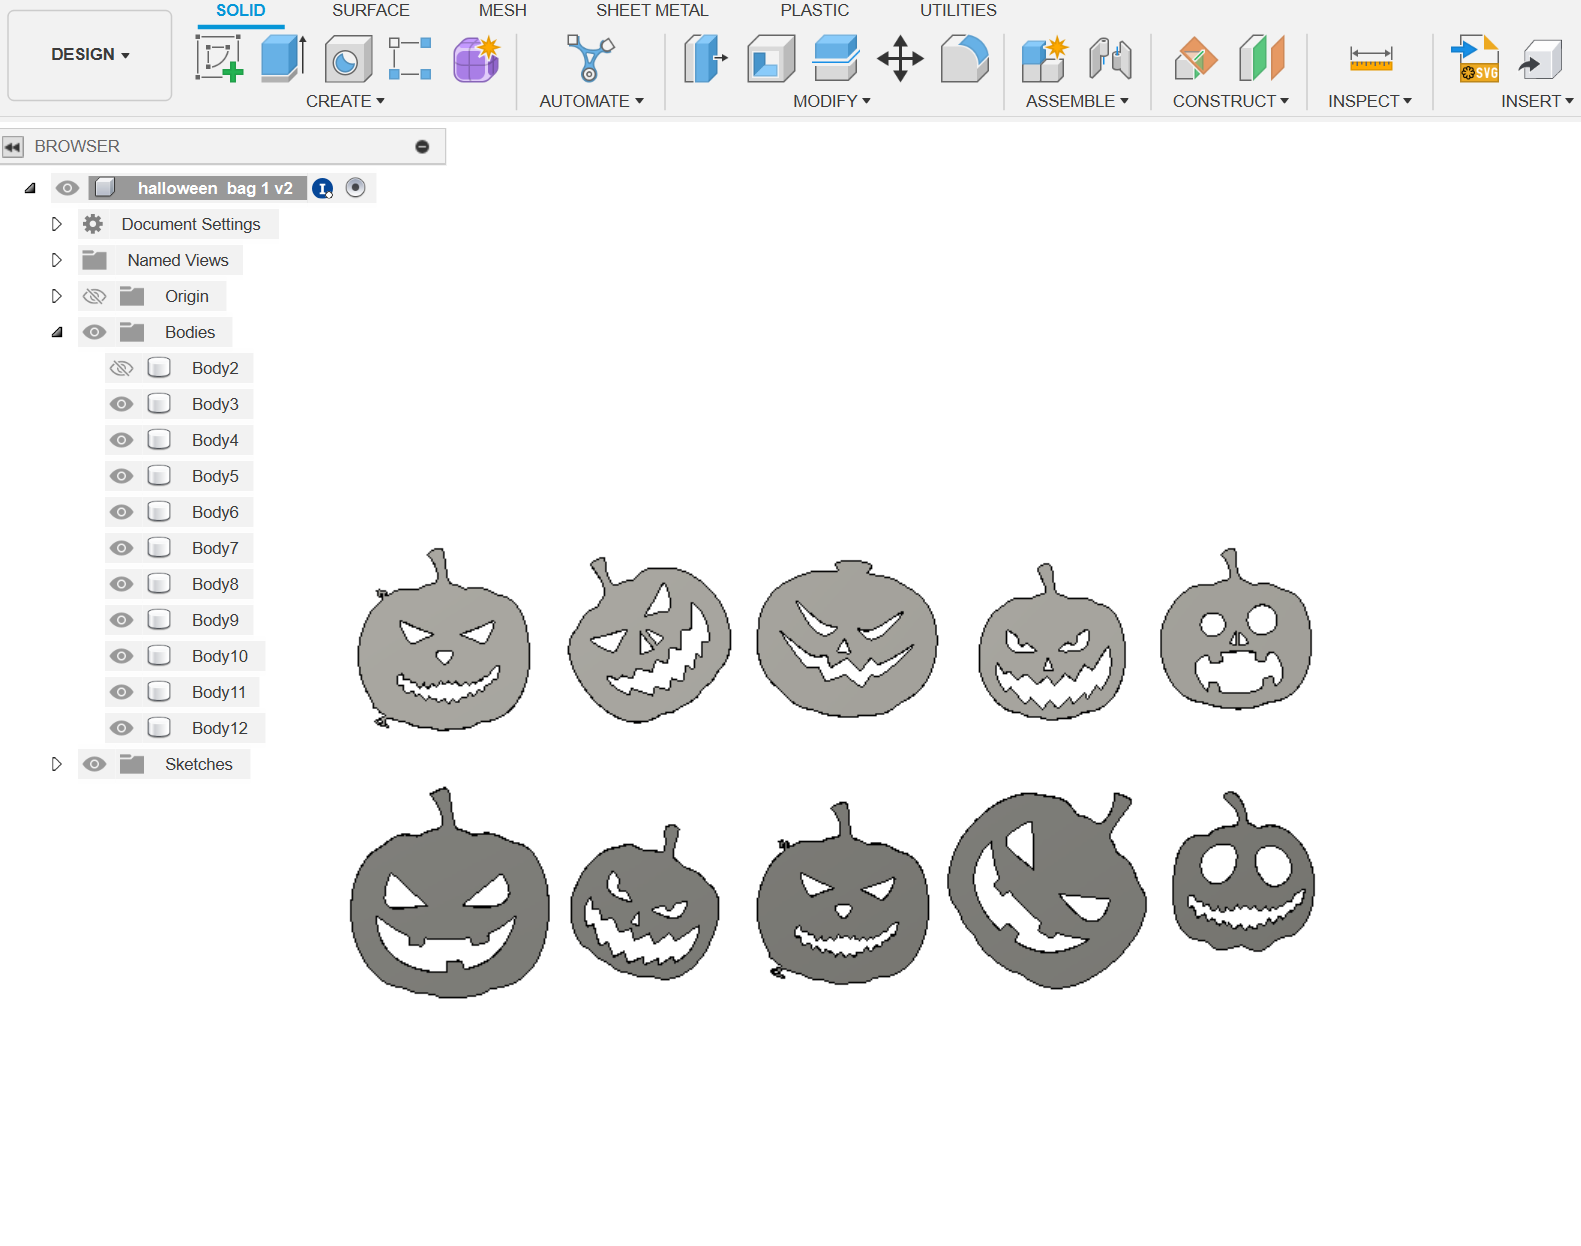Viewport: 1581px width, 1246px height.
Task: Click the New Component icon
Action: click(1045, 59)
